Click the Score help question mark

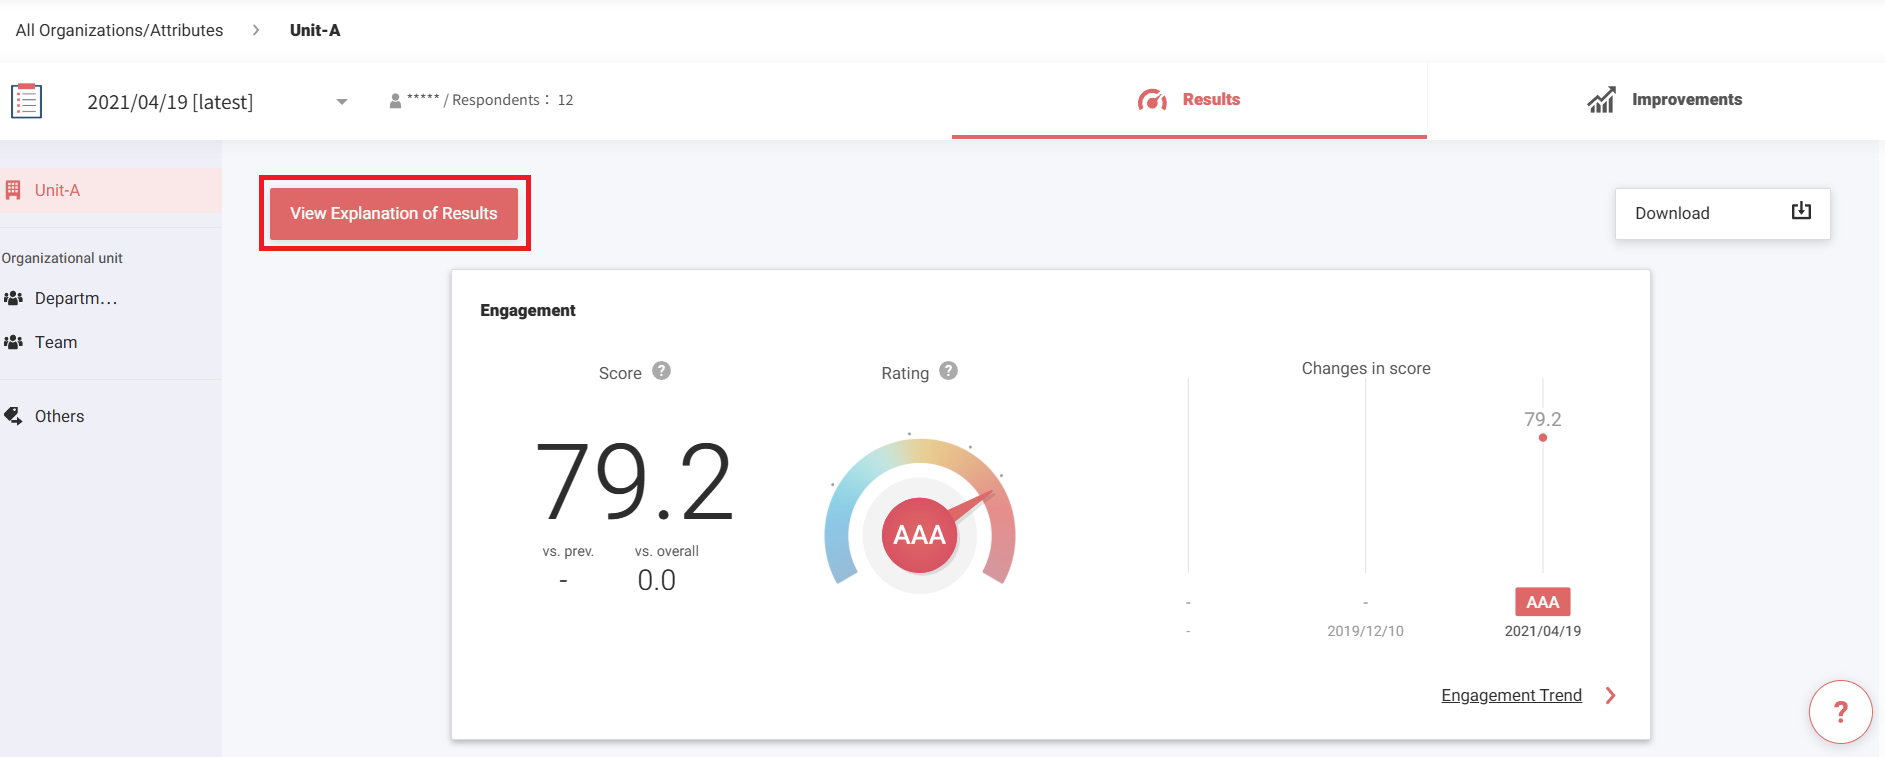pyautogui.click(x=661, y=371)
